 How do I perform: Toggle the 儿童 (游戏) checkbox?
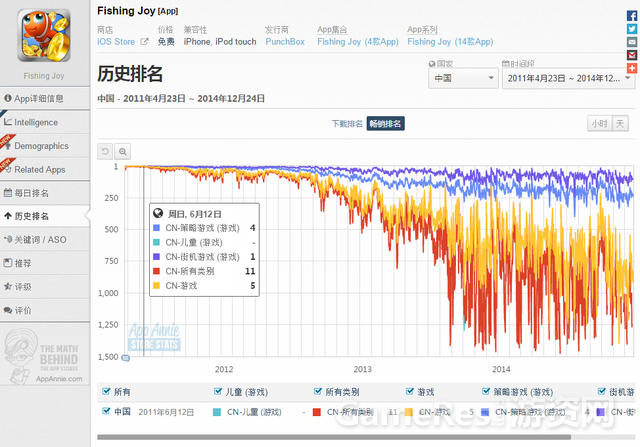pyautogui.click(x=218, y=391)
